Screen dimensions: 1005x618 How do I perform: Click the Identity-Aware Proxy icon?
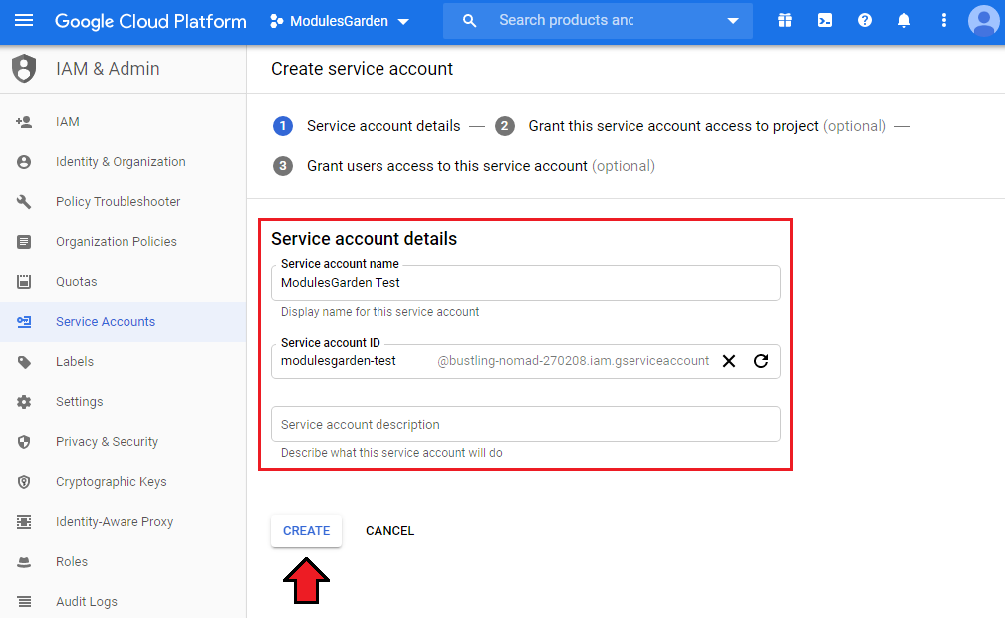coord(24,522)
